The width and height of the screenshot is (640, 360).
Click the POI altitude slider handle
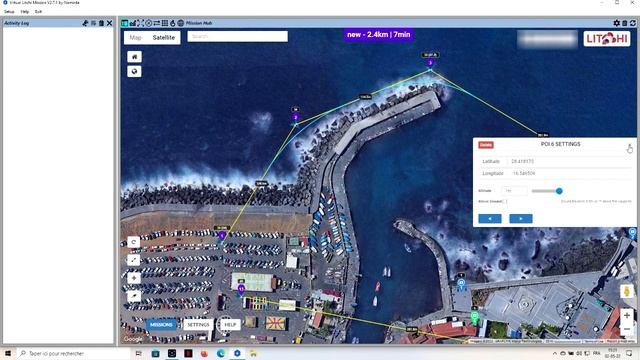(559, 191)
